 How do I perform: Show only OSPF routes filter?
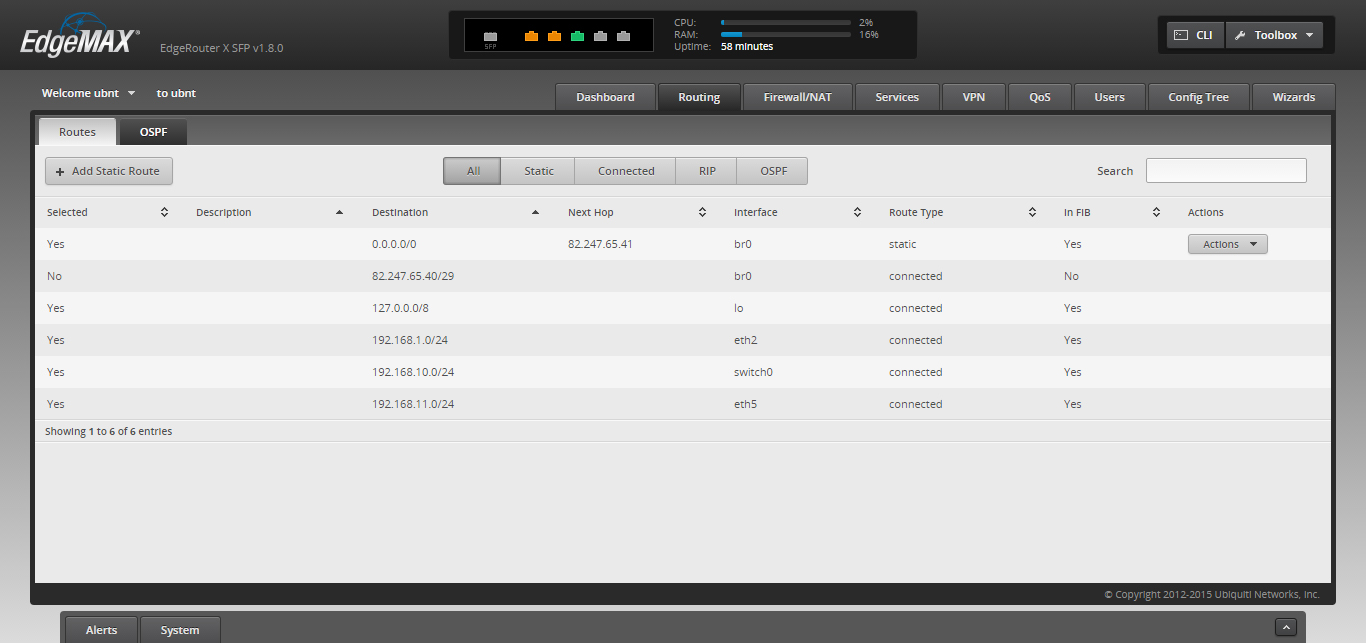(x=773, y=171)
